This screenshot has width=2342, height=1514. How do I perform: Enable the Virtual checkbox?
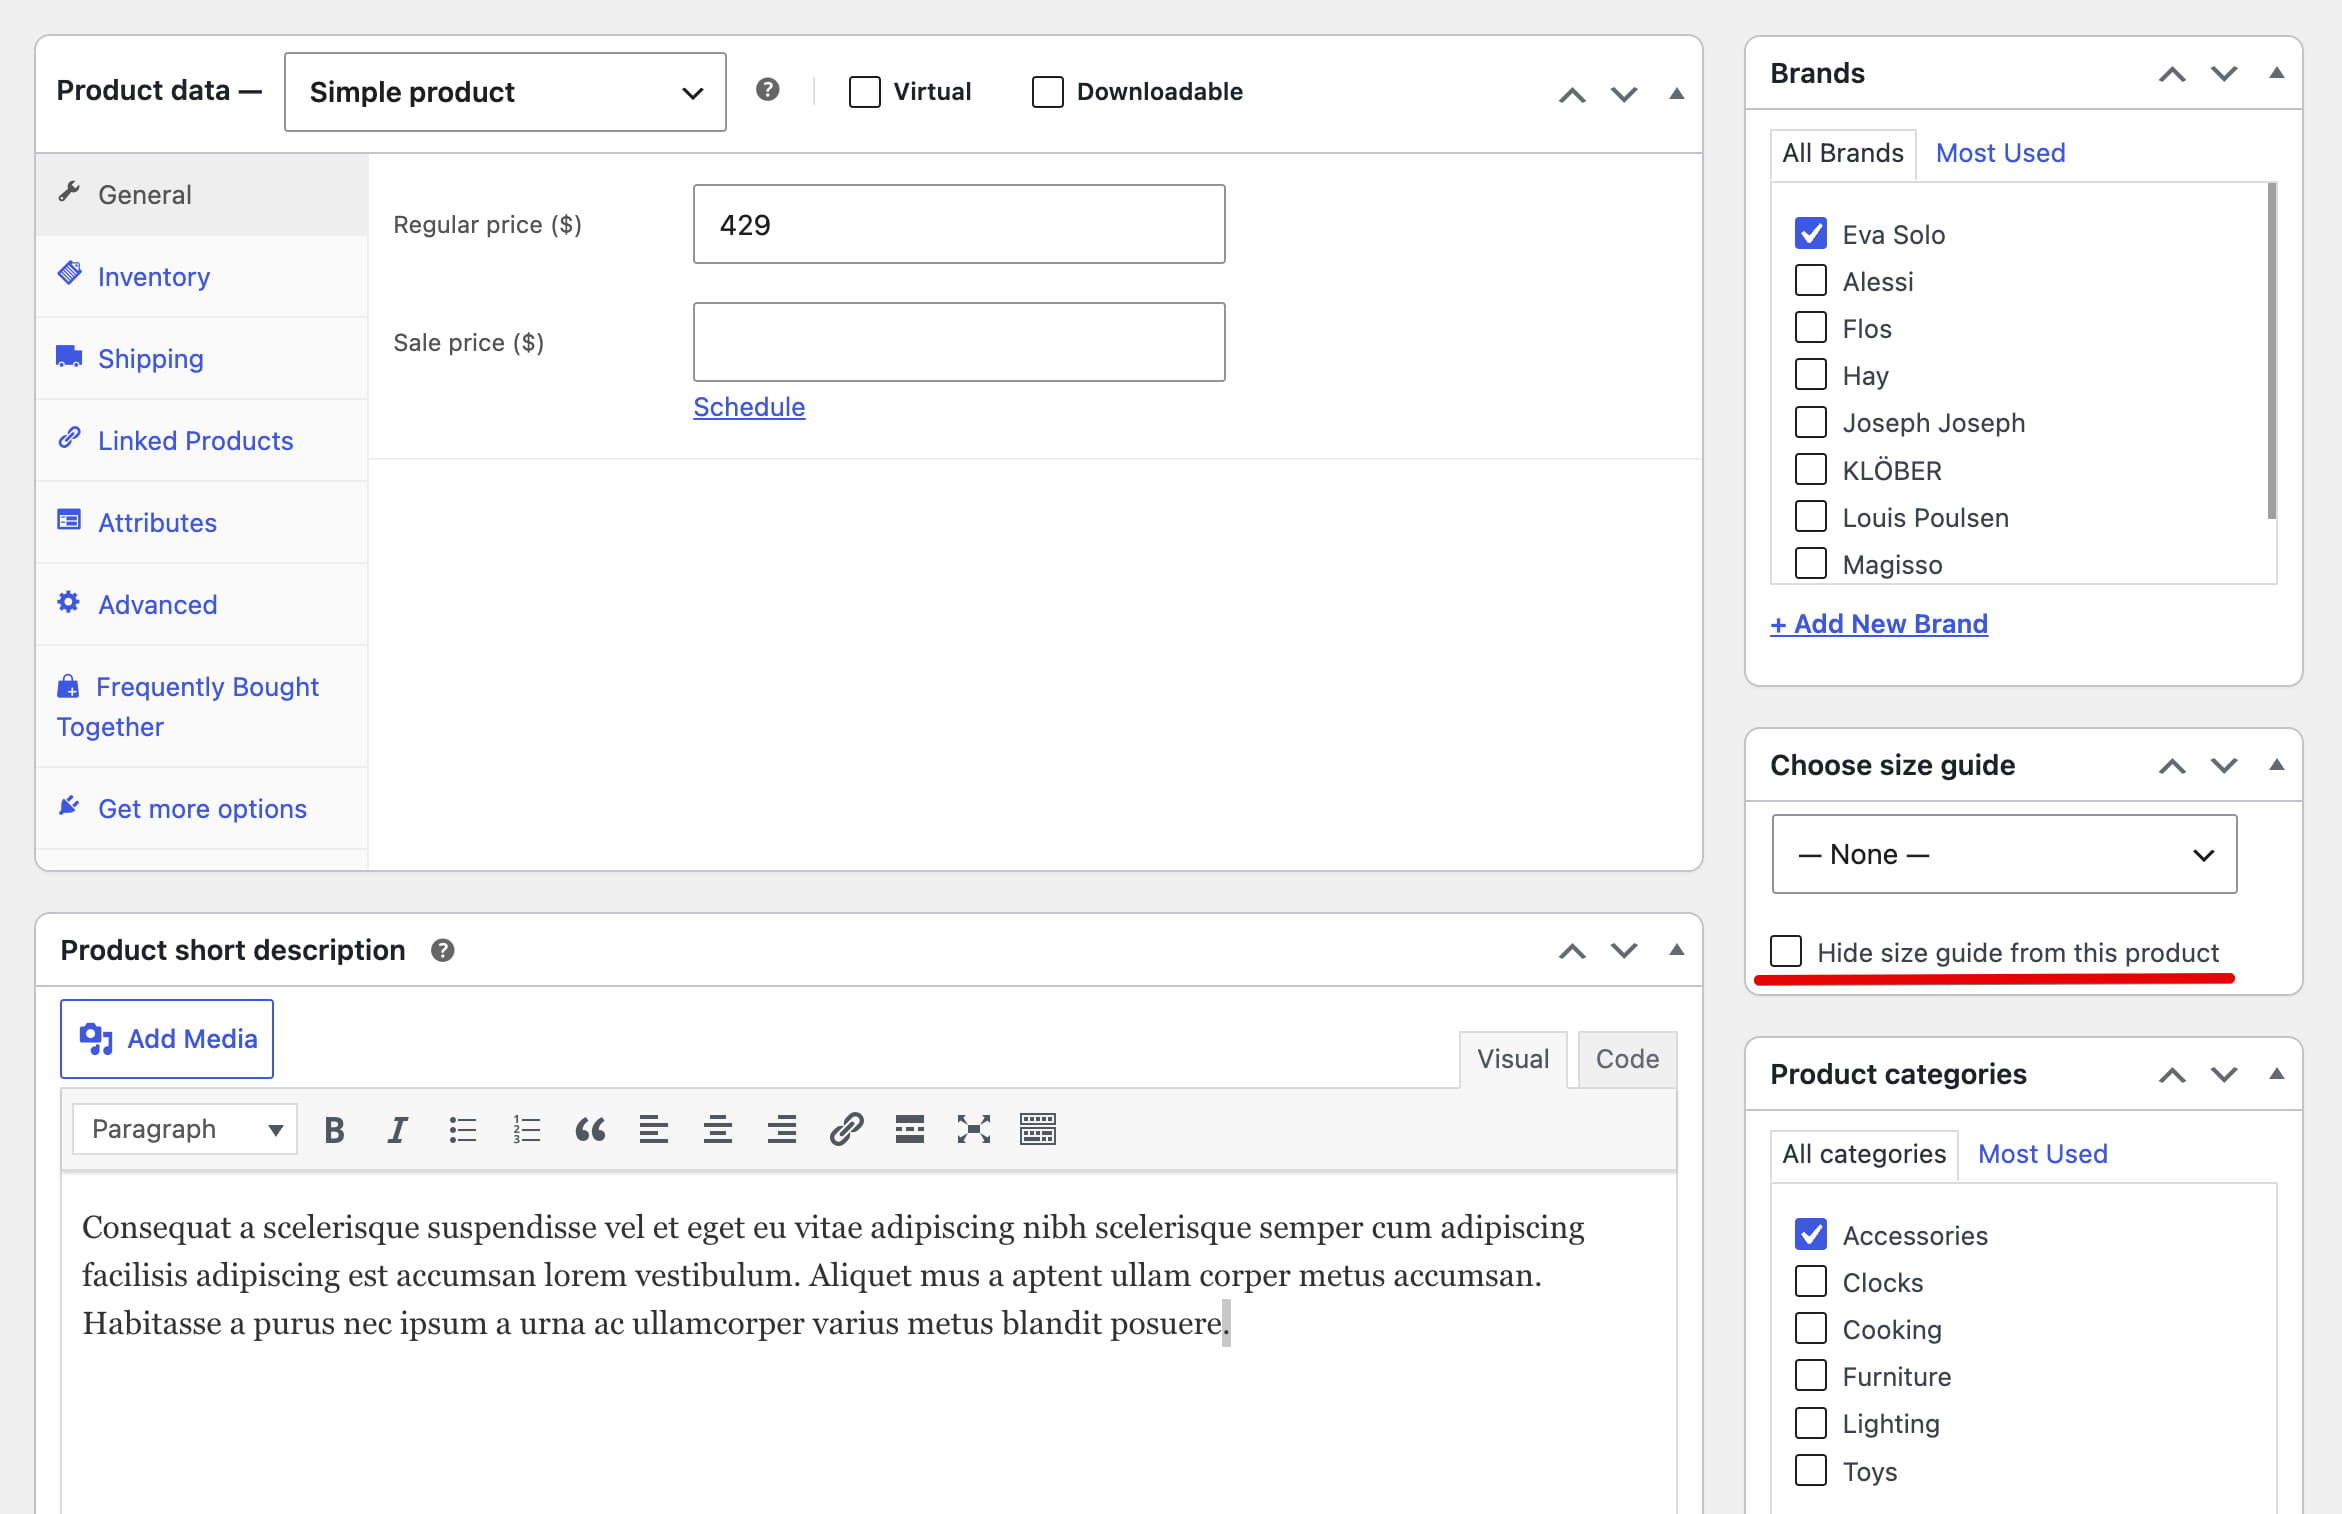[865, 92]
